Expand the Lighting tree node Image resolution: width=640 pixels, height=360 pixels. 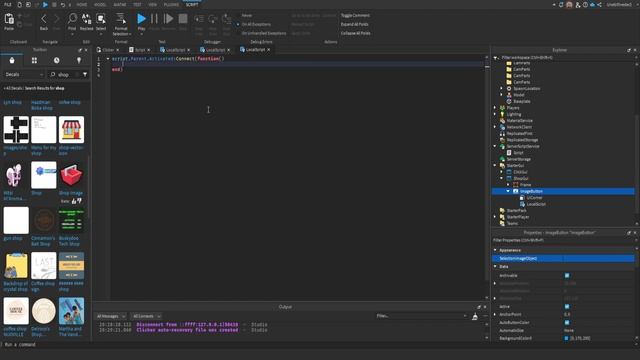495,114
